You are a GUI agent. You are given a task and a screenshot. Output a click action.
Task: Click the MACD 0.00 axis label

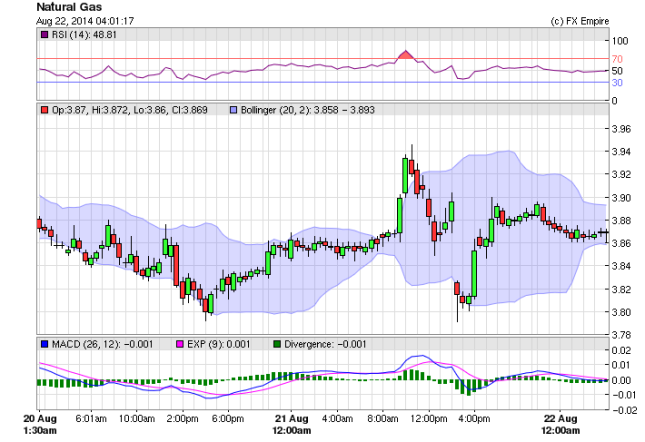621,380
